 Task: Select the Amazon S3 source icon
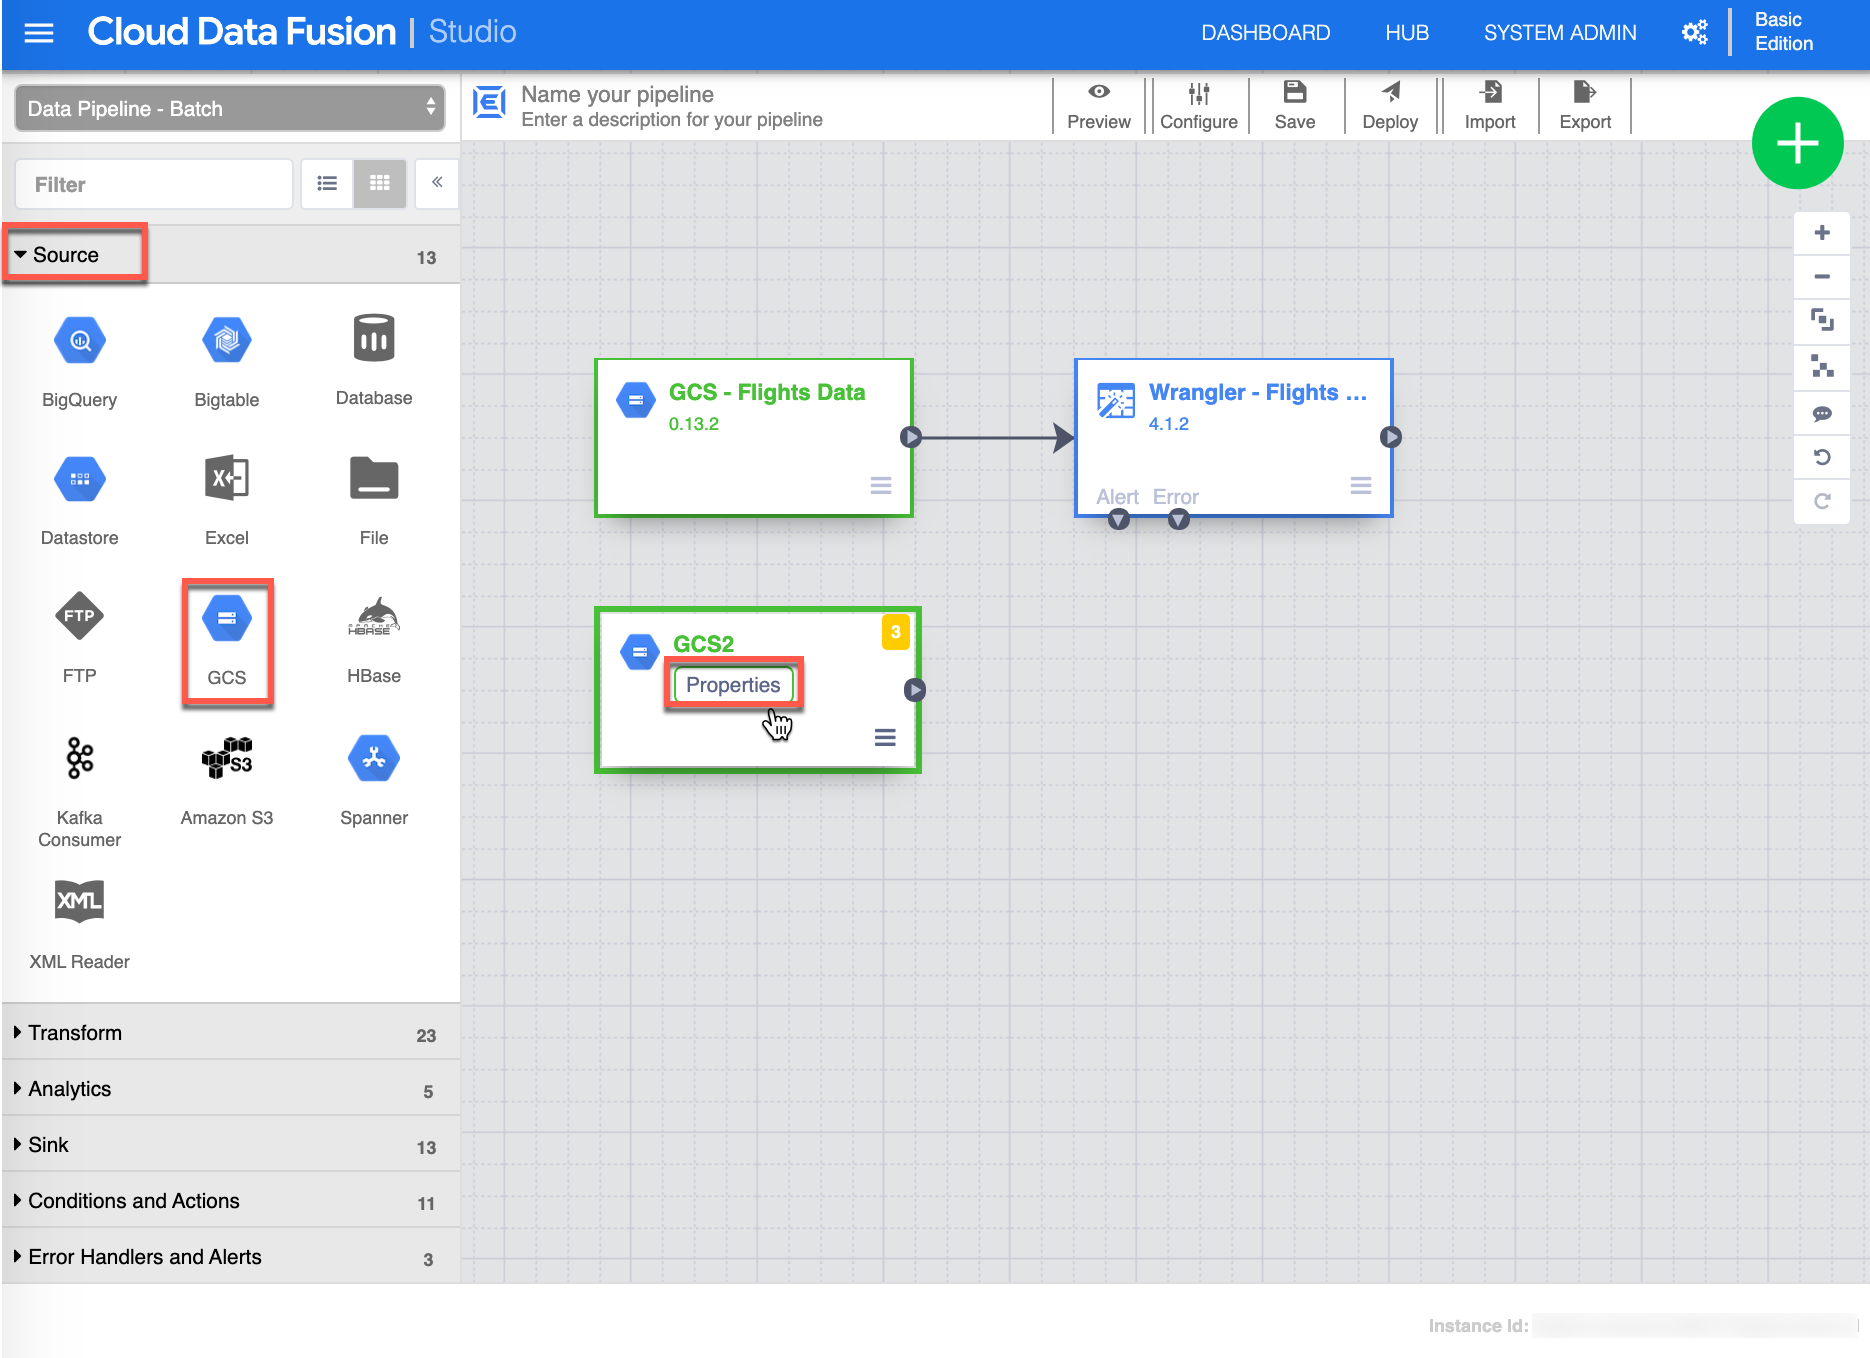[227, 759]
